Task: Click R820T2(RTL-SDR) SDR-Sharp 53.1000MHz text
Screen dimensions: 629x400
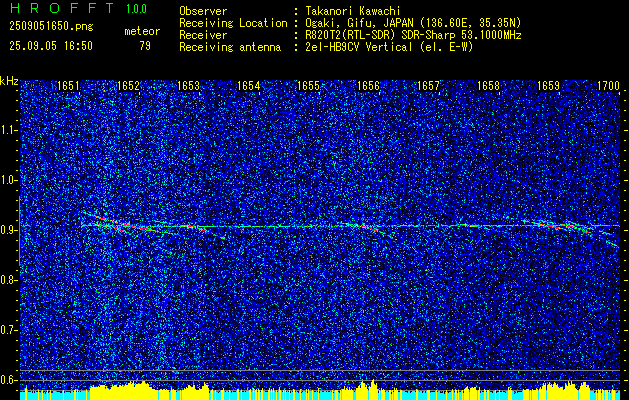Action: (x=413, y=35)
